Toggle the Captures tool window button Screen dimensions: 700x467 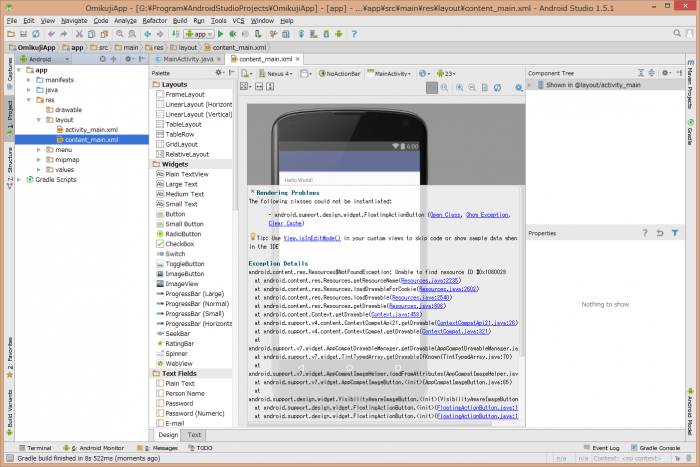9,73
